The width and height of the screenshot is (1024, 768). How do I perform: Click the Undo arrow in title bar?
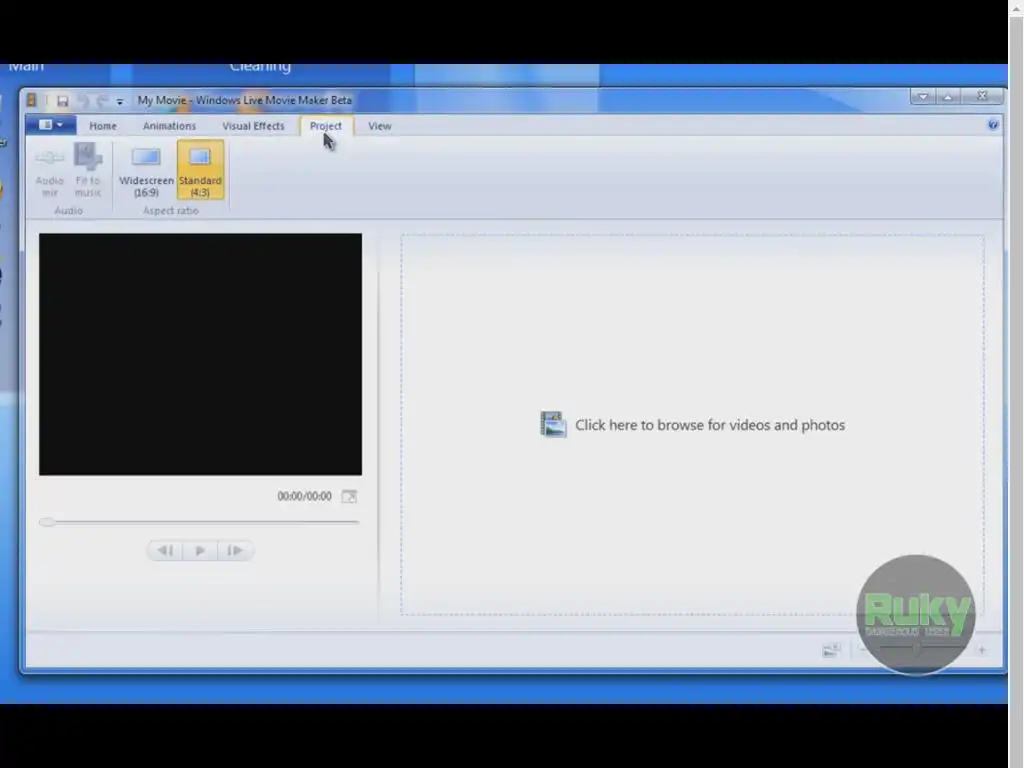(83, 101)
